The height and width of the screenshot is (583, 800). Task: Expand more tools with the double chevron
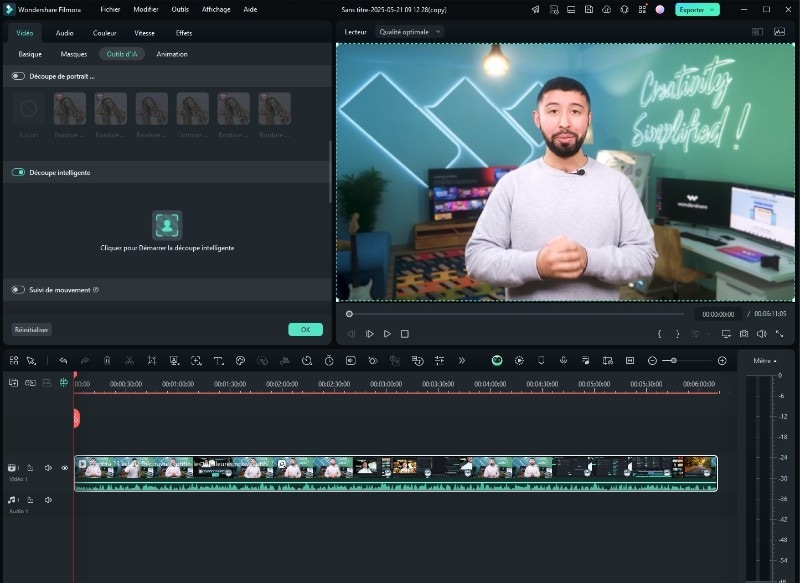tap(462, 361)
